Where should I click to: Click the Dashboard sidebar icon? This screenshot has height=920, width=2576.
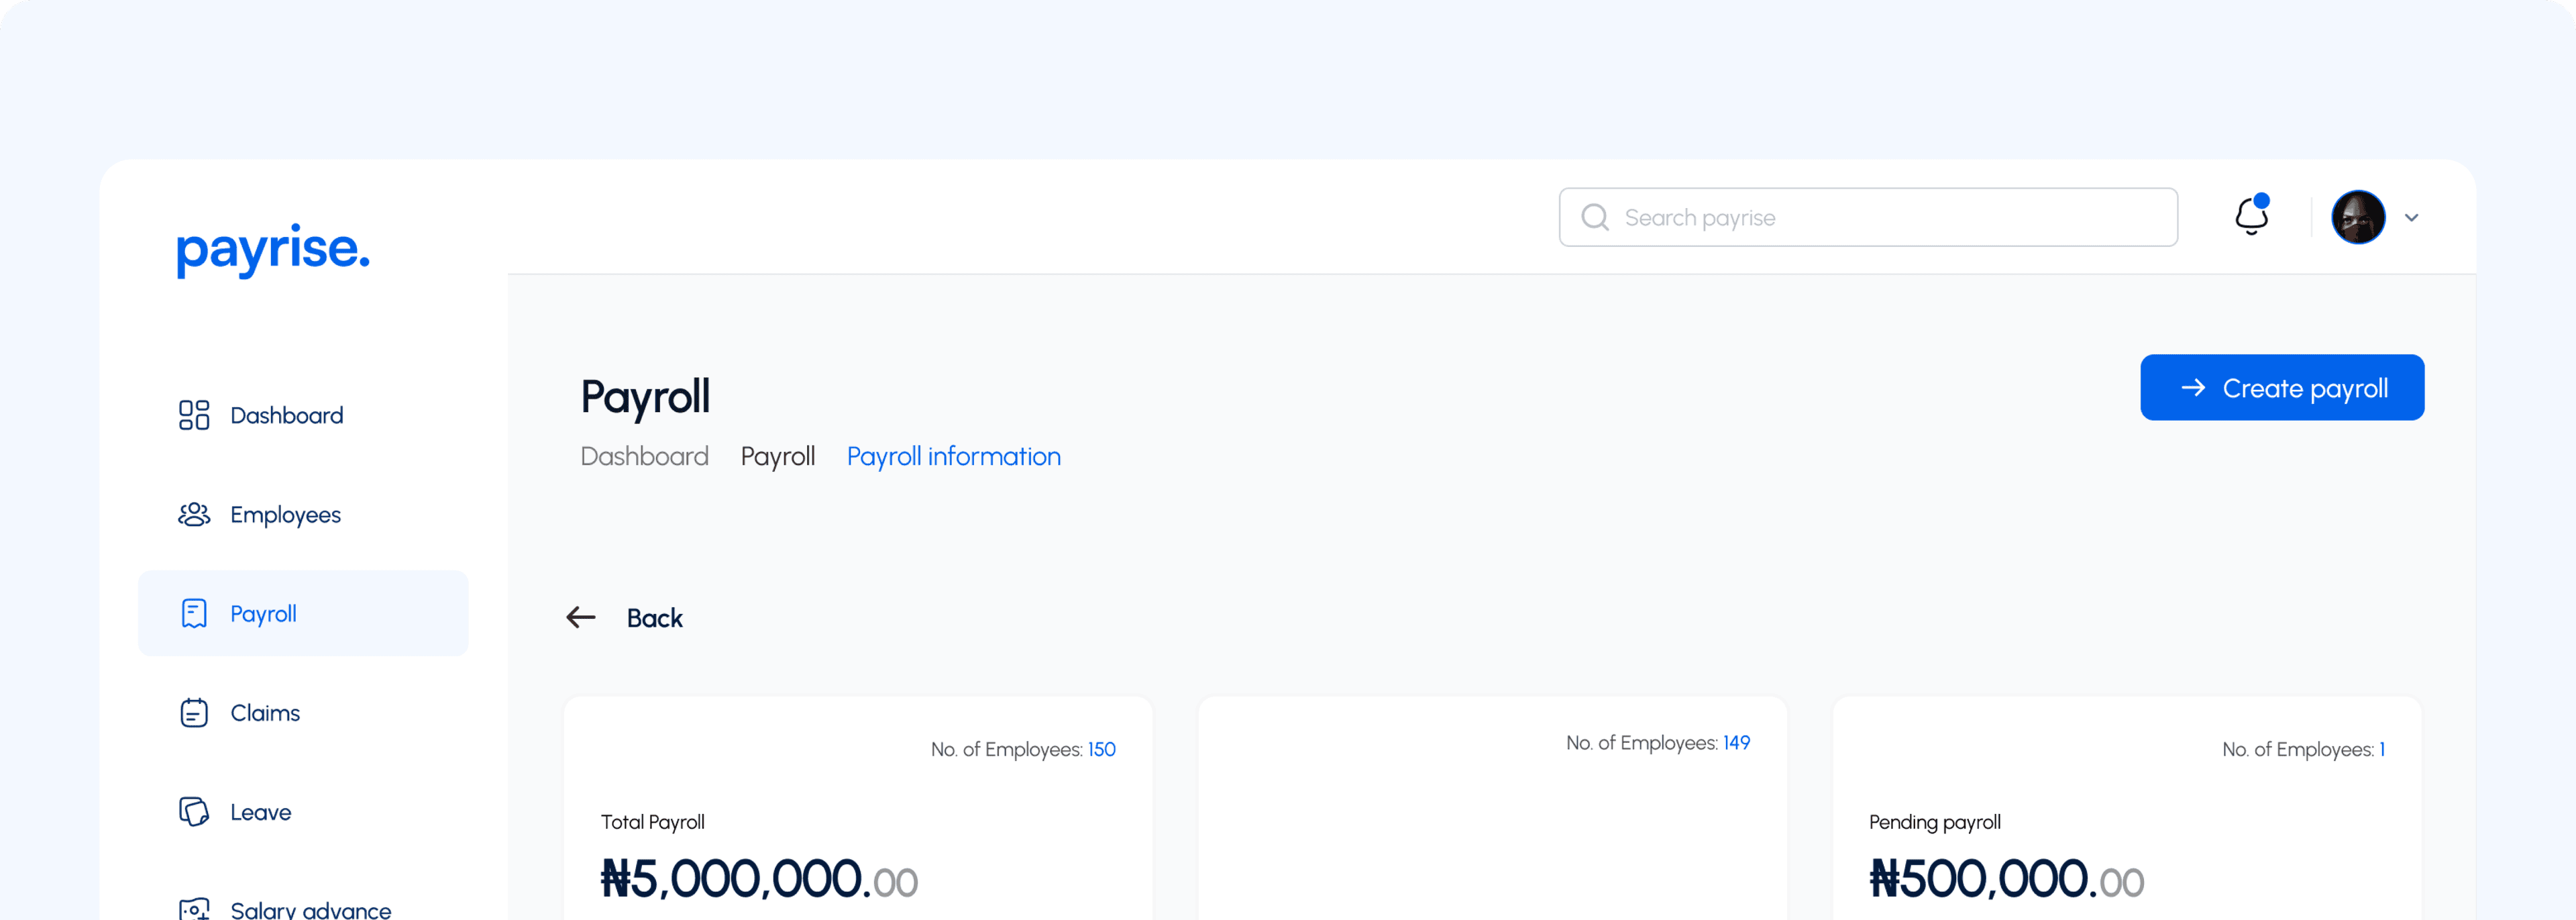pos(193,414)
